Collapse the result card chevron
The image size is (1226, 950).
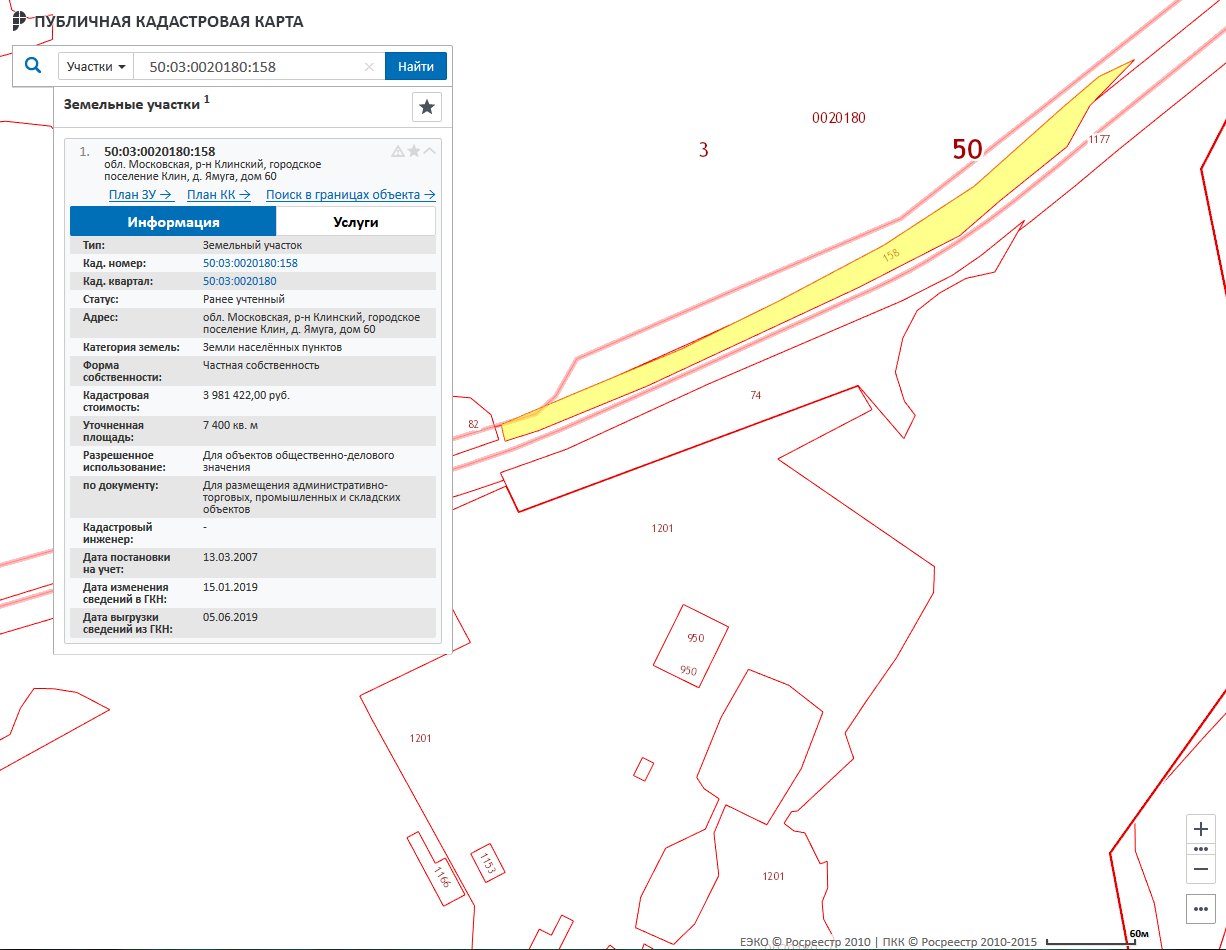[x=430, y=151]
